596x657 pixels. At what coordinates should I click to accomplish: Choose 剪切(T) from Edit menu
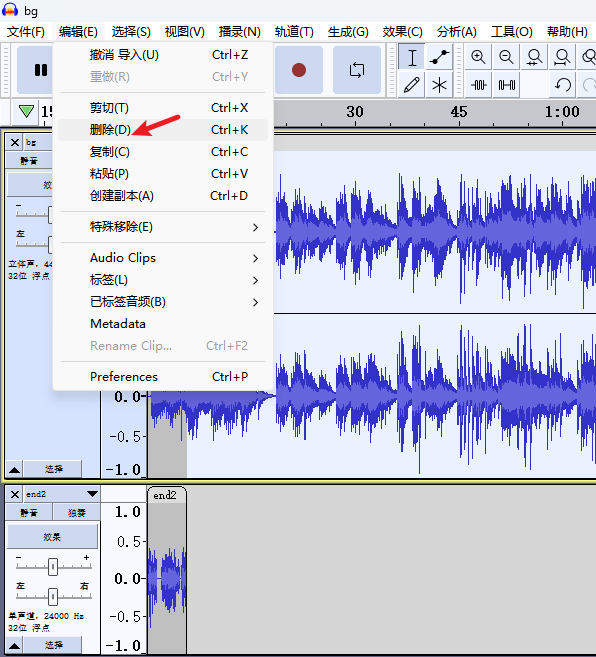(163, 108)
